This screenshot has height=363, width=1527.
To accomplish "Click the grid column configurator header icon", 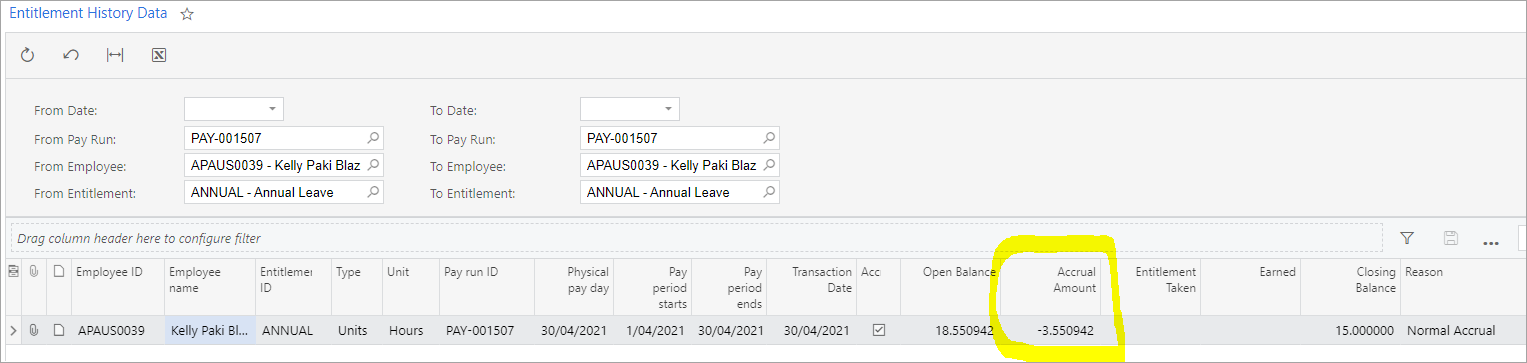I will pos(12,272).
